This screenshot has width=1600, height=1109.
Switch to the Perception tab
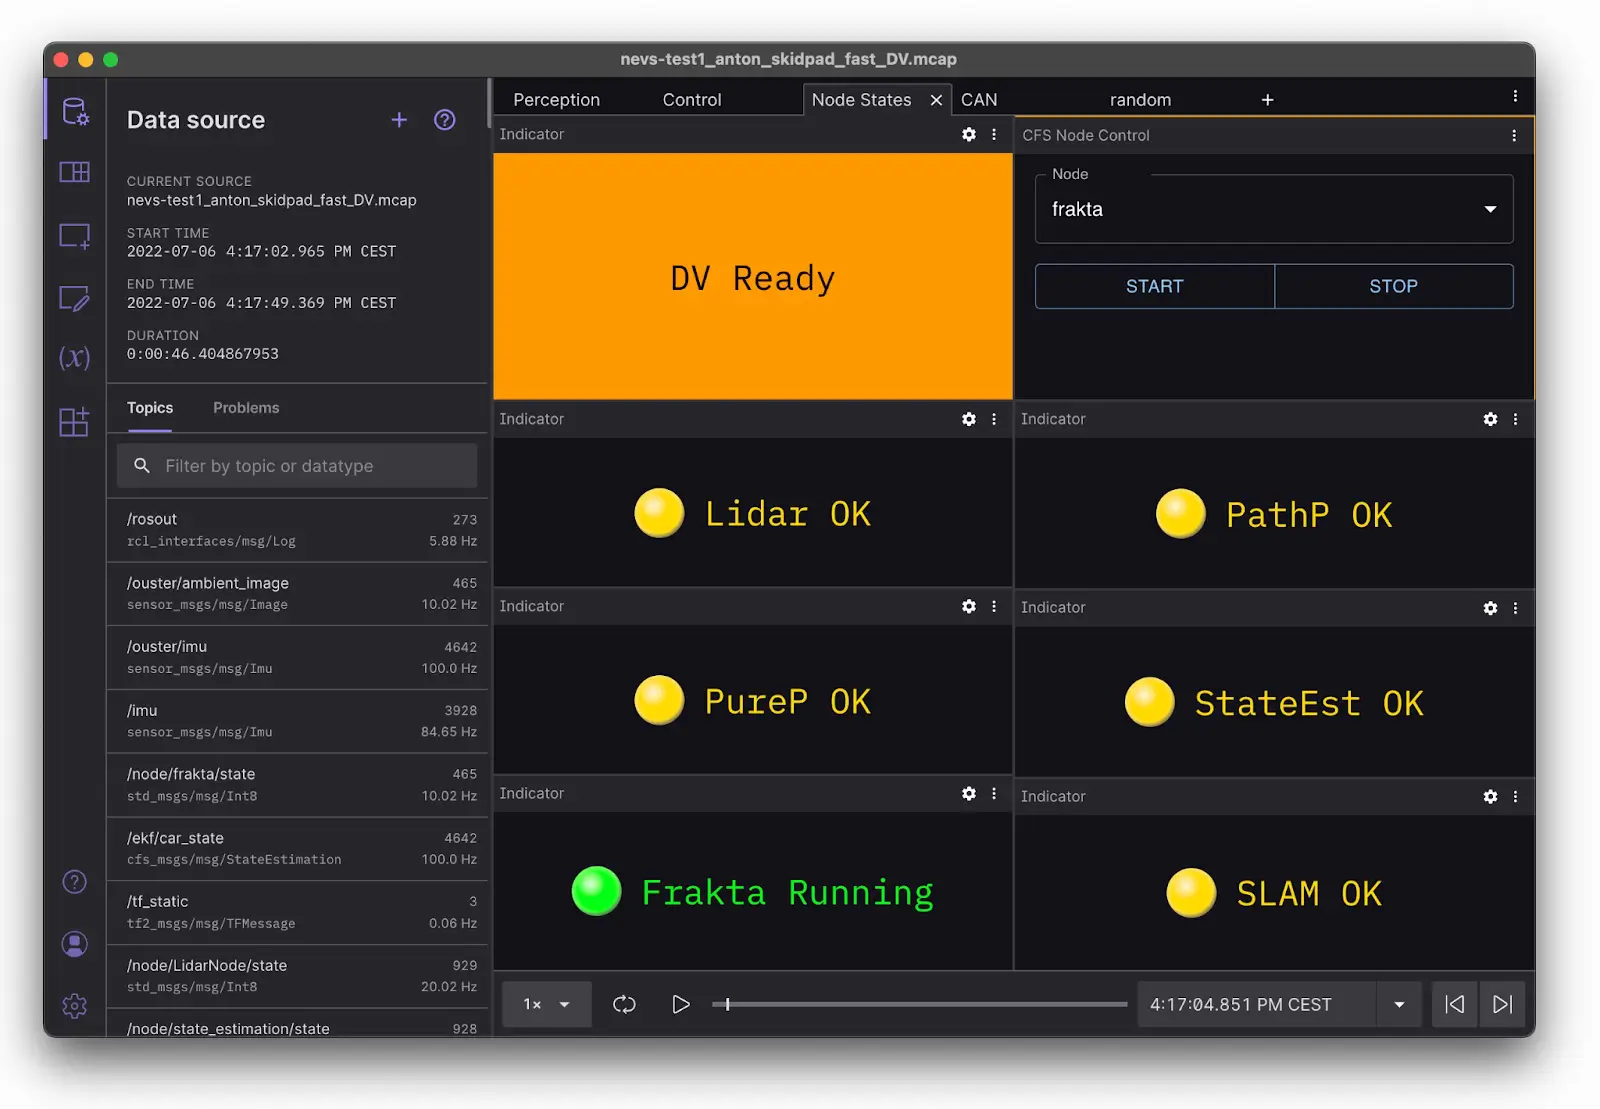tap(556, 100)
